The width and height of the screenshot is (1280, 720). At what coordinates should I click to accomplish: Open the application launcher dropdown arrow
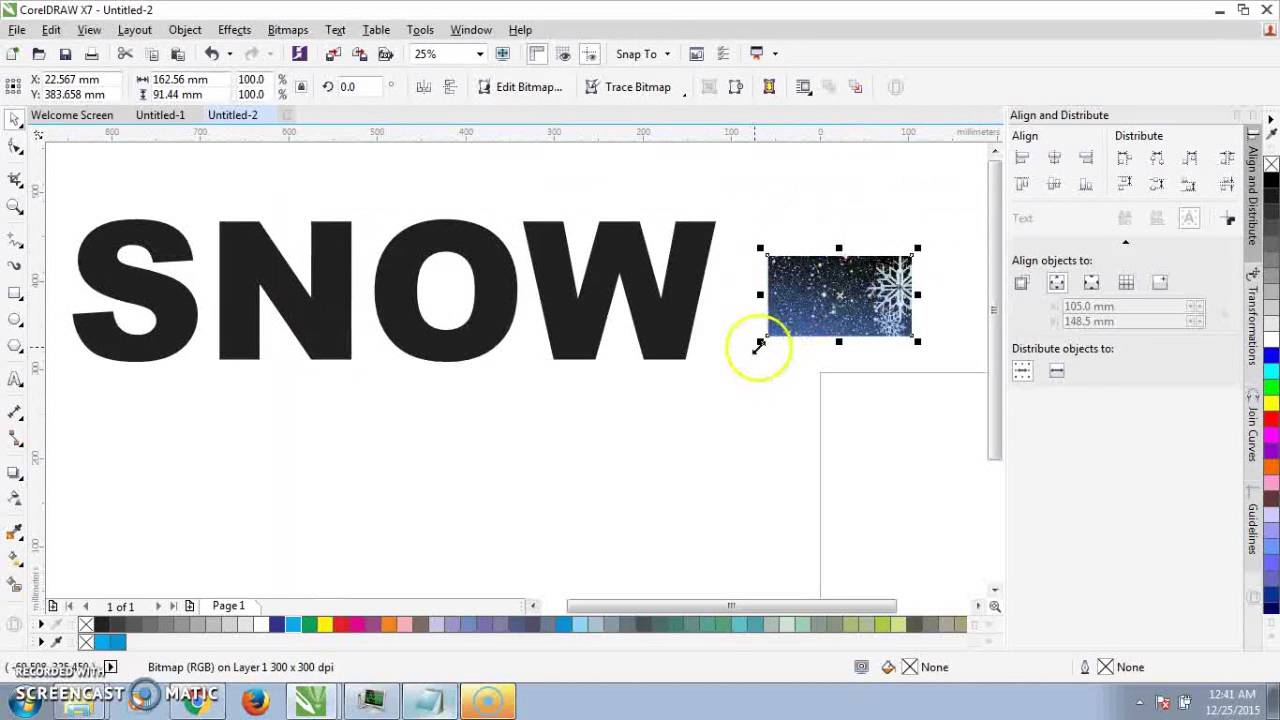click(x=775, y=54)
